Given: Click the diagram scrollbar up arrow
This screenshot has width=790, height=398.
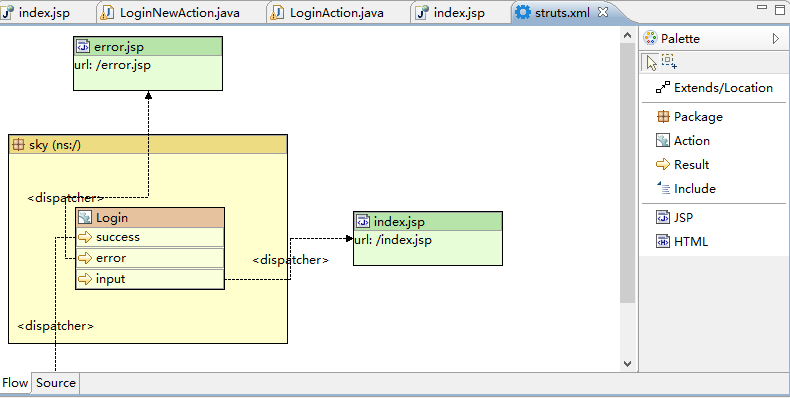Looking at the screenshot, I should (627, 35).
